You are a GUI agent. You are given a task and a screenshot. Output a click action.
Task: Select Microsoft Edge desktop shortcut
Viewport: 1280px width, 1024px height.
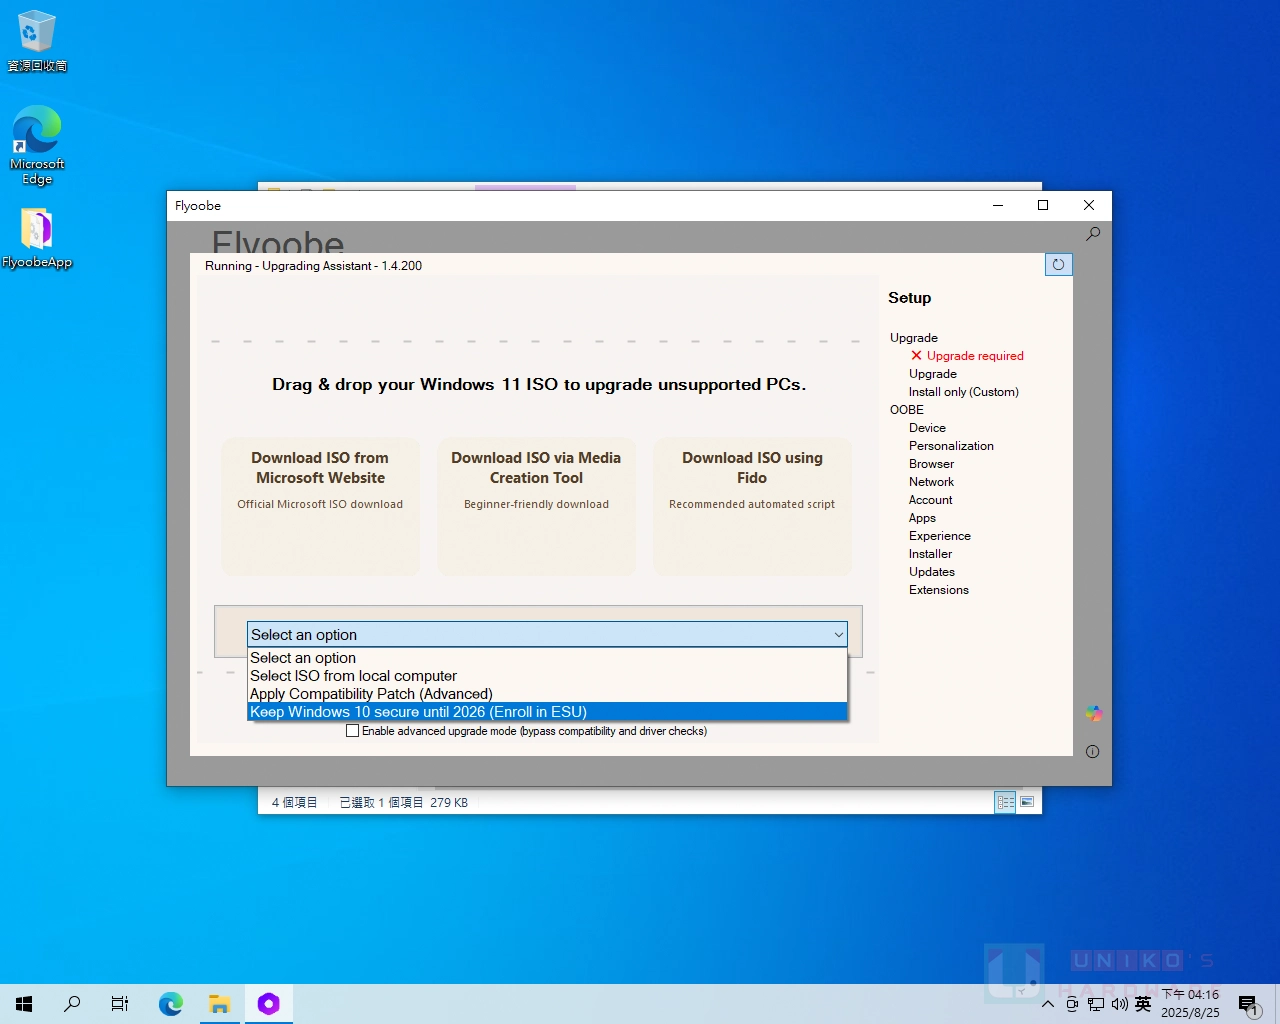coord(37,146)
